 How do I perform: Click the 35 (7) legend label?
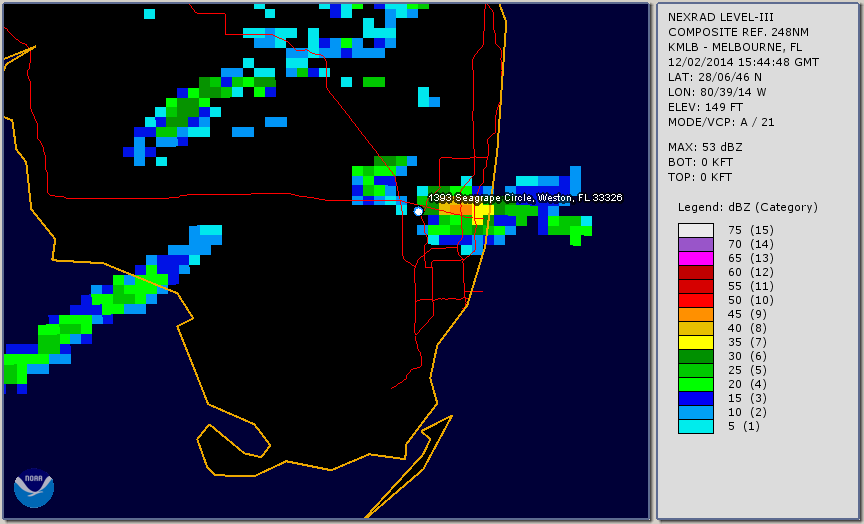click(746, 342)
